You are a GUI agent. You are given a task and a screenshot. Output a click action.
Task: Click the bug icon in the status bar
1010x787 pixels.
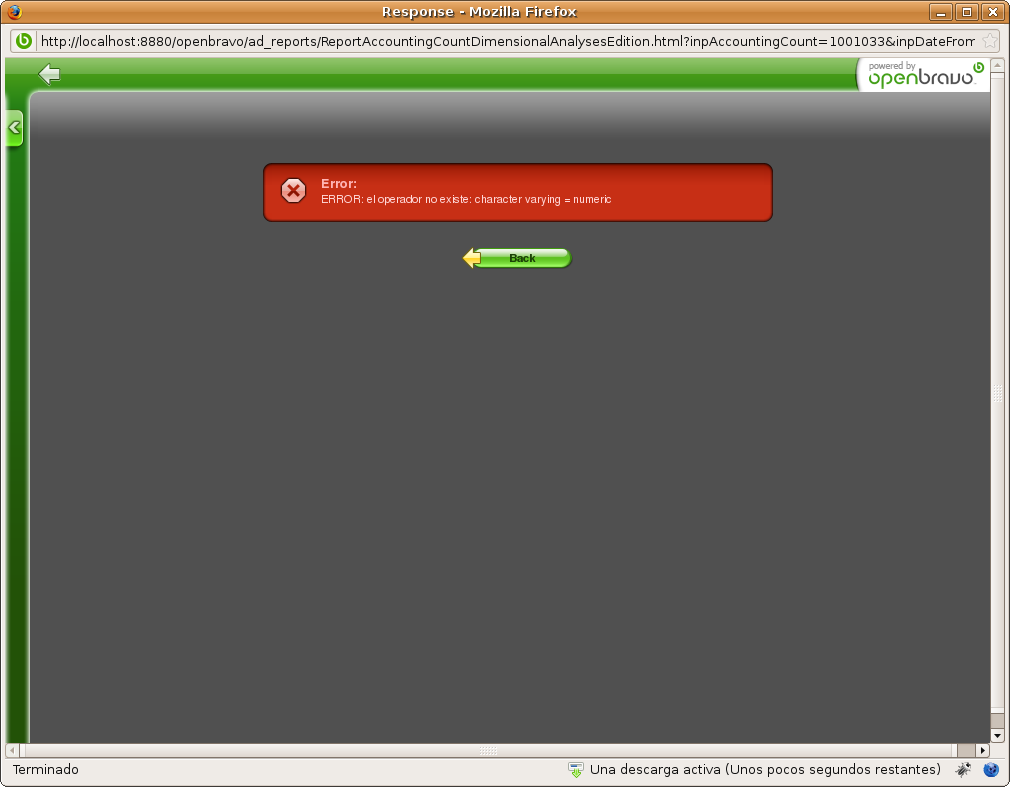coord(963,770)
